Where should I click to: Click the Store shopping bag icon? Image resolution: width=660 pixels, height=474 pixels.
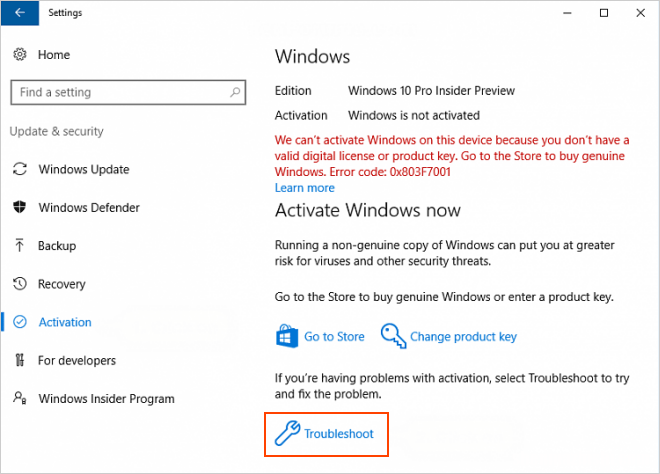pos(287,336)
